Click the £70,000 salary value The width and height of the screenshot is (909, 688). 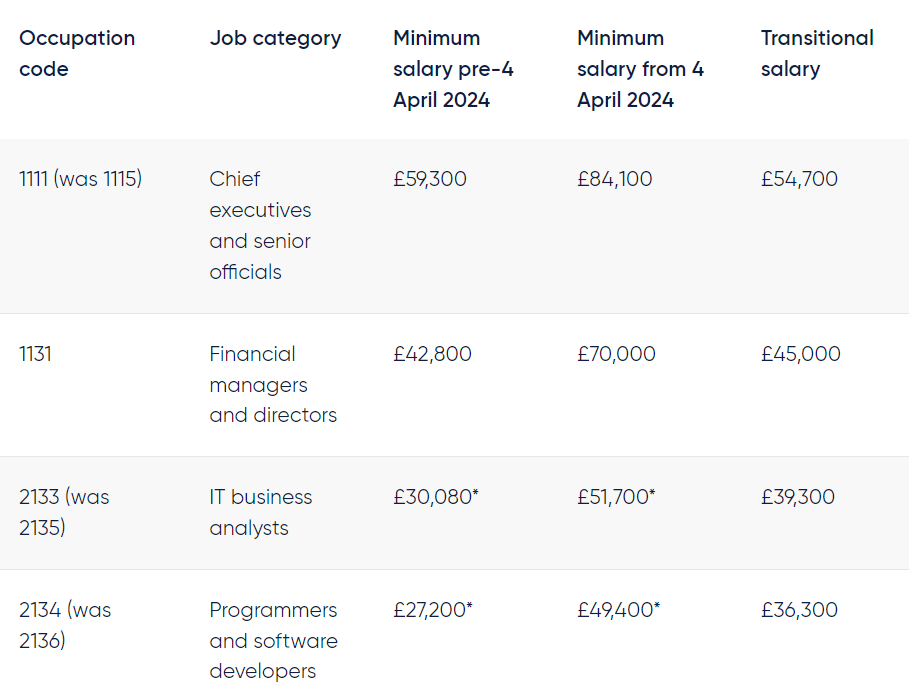pyautogui.click(x=616, y=354)
